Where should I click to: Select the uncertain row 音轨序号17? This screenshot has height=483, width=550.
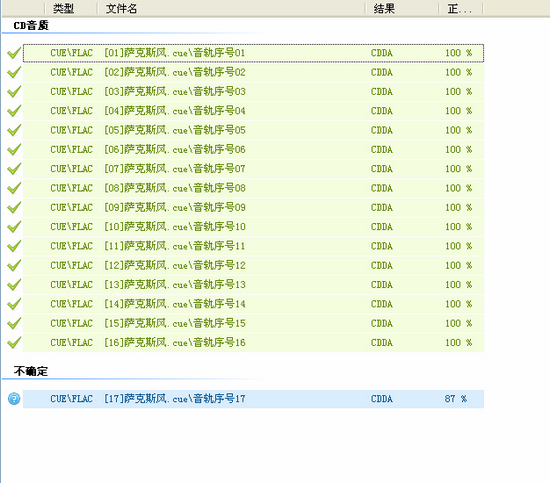pyautogui.click(x=253, y=399)
